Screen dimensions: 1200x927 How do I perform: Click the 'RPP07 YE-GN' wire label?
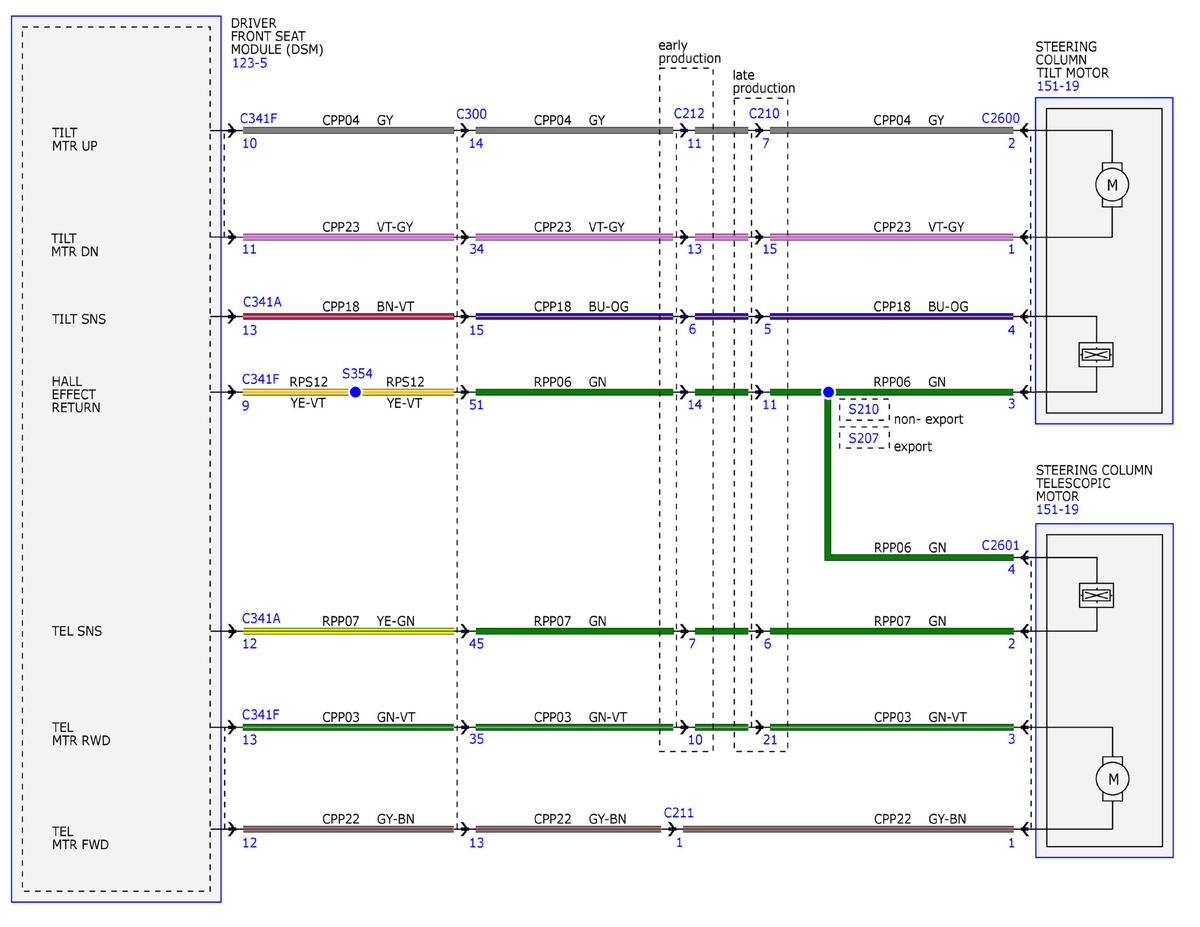coord(368,620)
